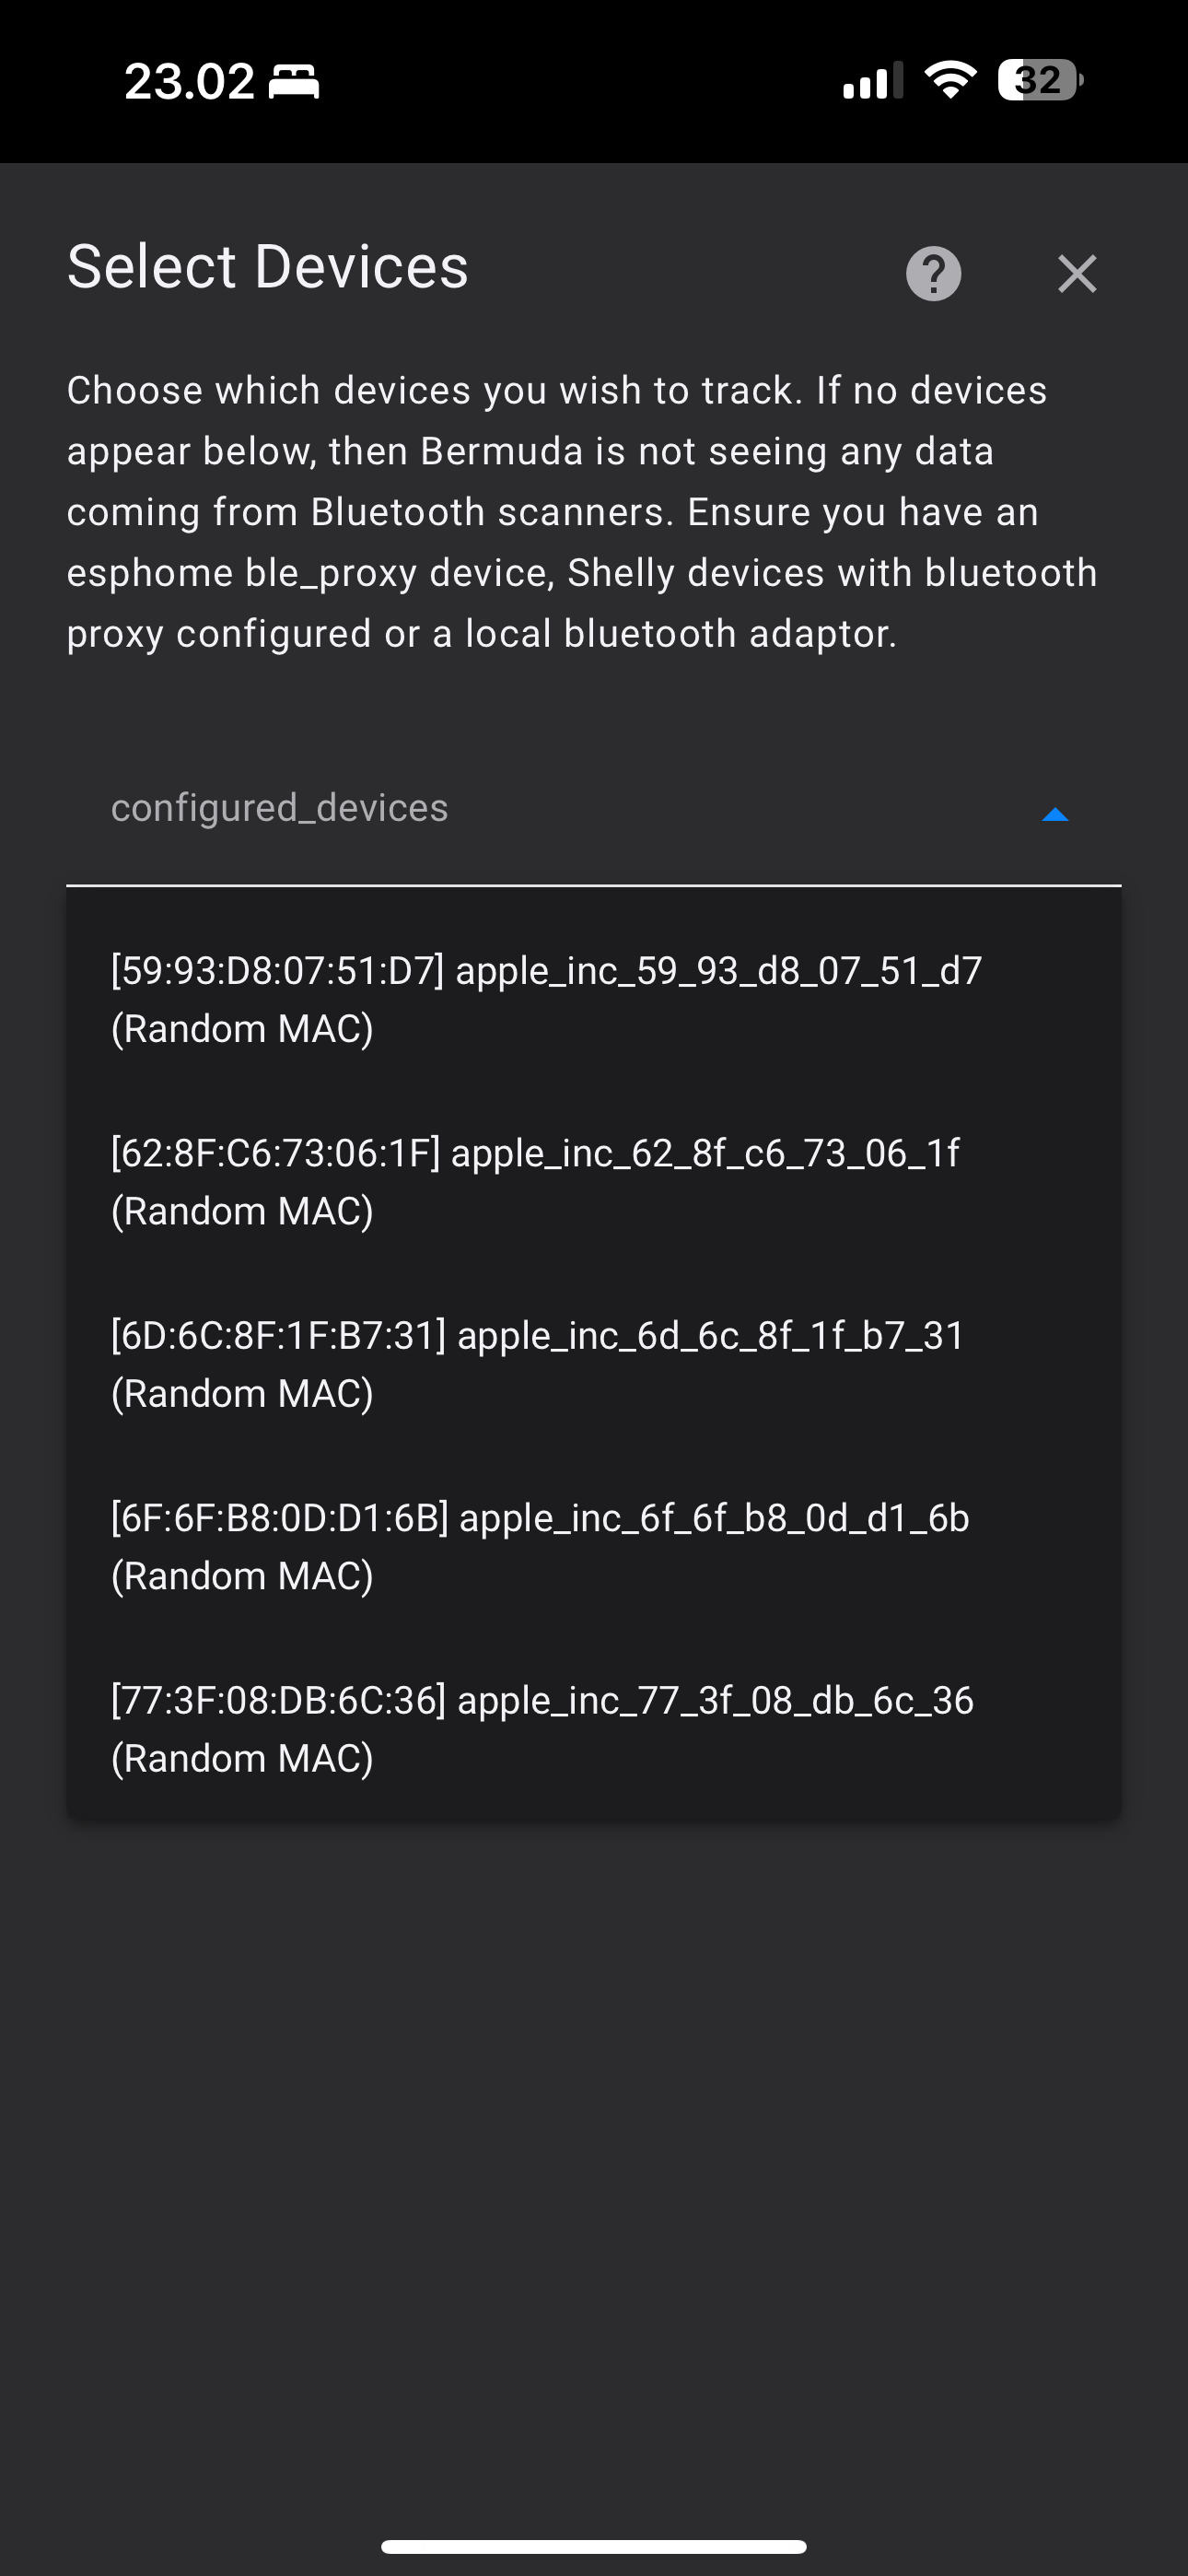The width and height of the screenshot is (1188, 2576).
Task: Click the X icon to dismiss Select Devices
Action: (x=1076, y=273)
